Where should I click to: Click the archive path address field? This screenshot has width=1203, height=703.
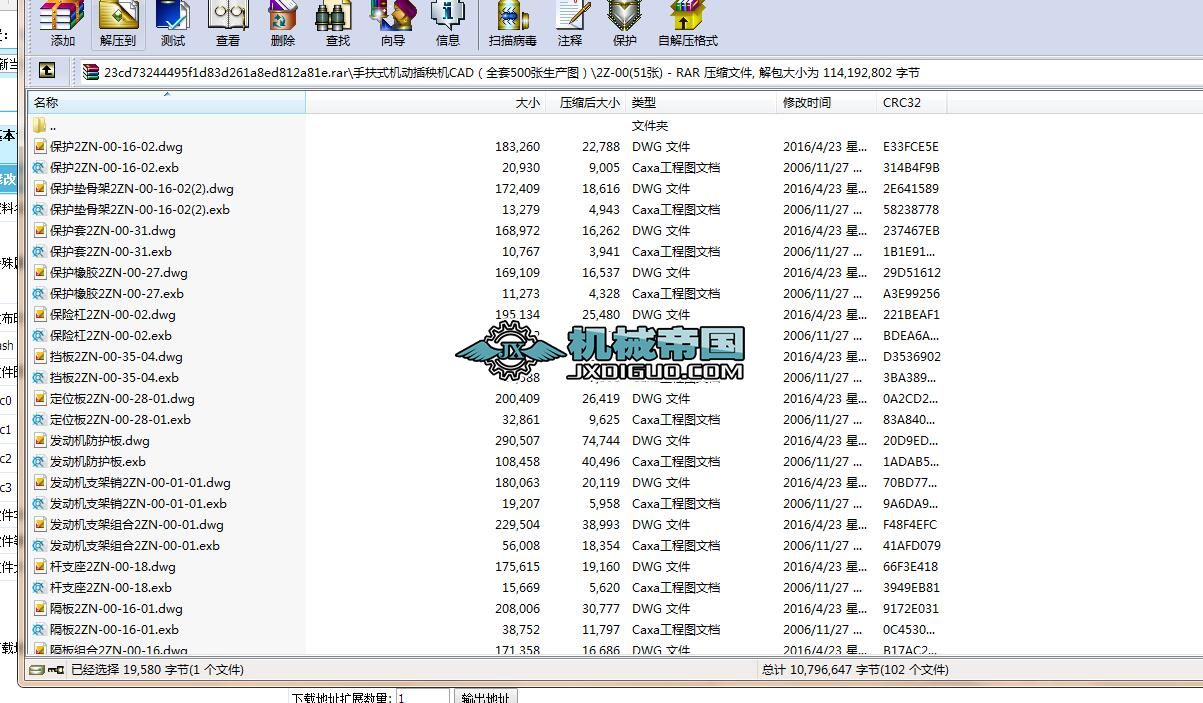coord(638,72)
